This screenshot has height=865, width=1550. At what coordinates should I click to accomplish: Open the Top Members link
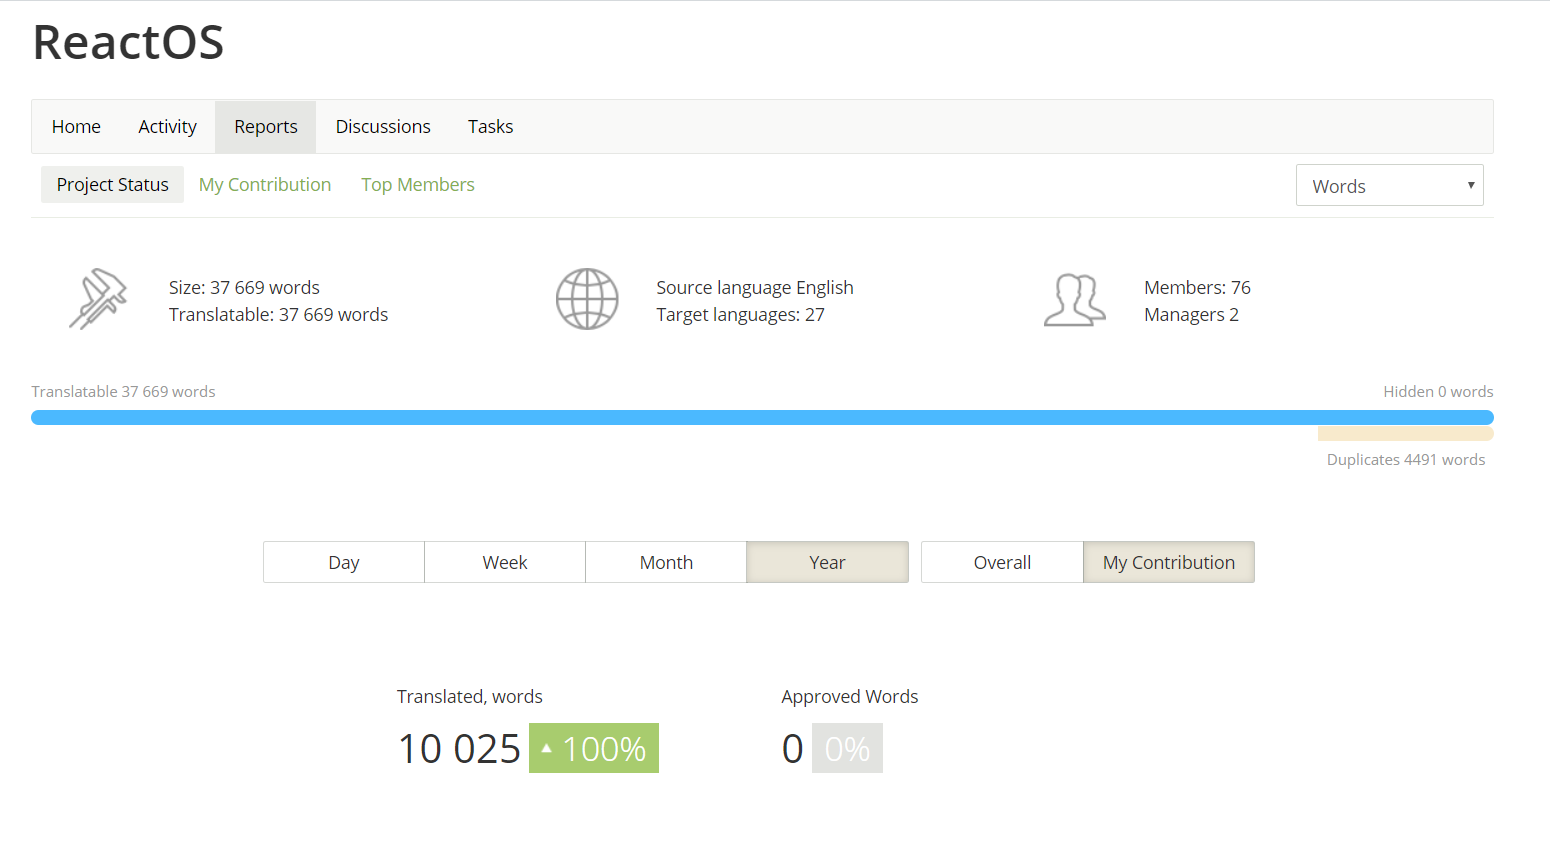(x=418, y=185)
